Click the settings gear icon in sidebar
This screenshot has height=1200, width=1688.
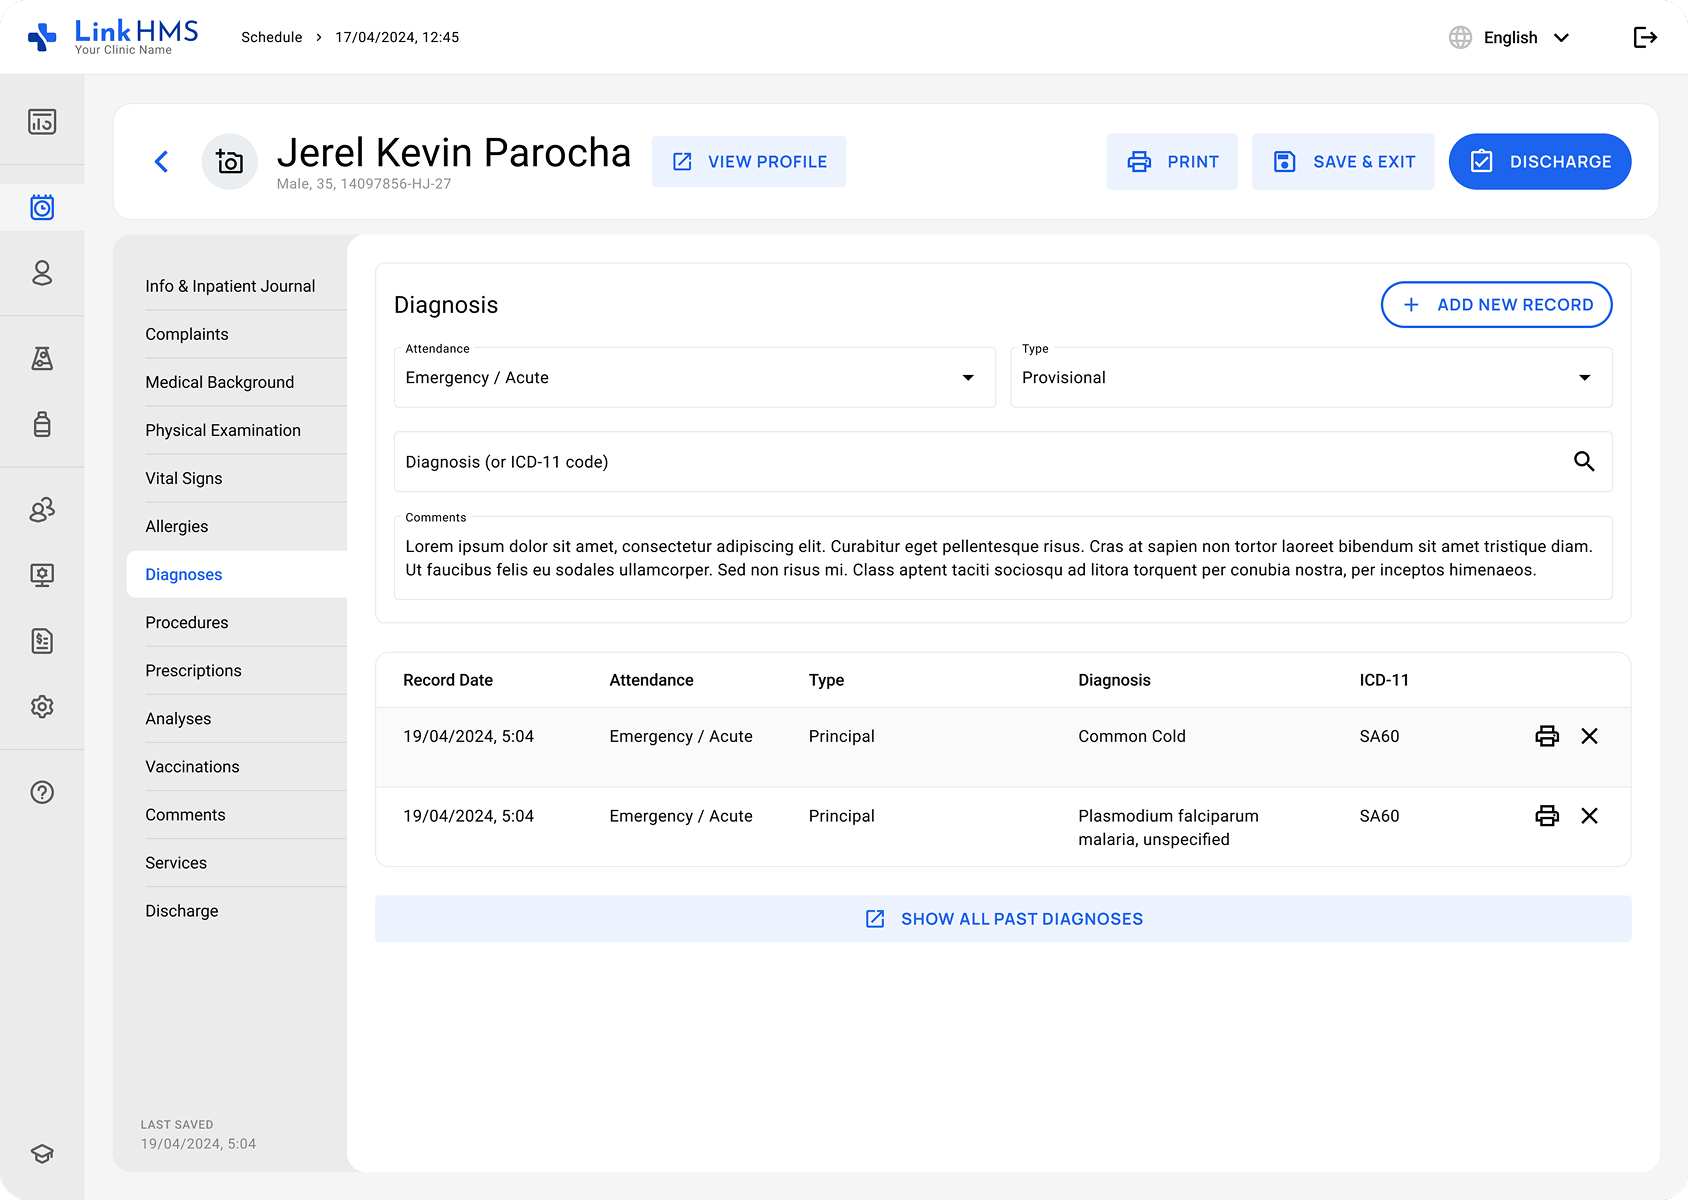42,707
